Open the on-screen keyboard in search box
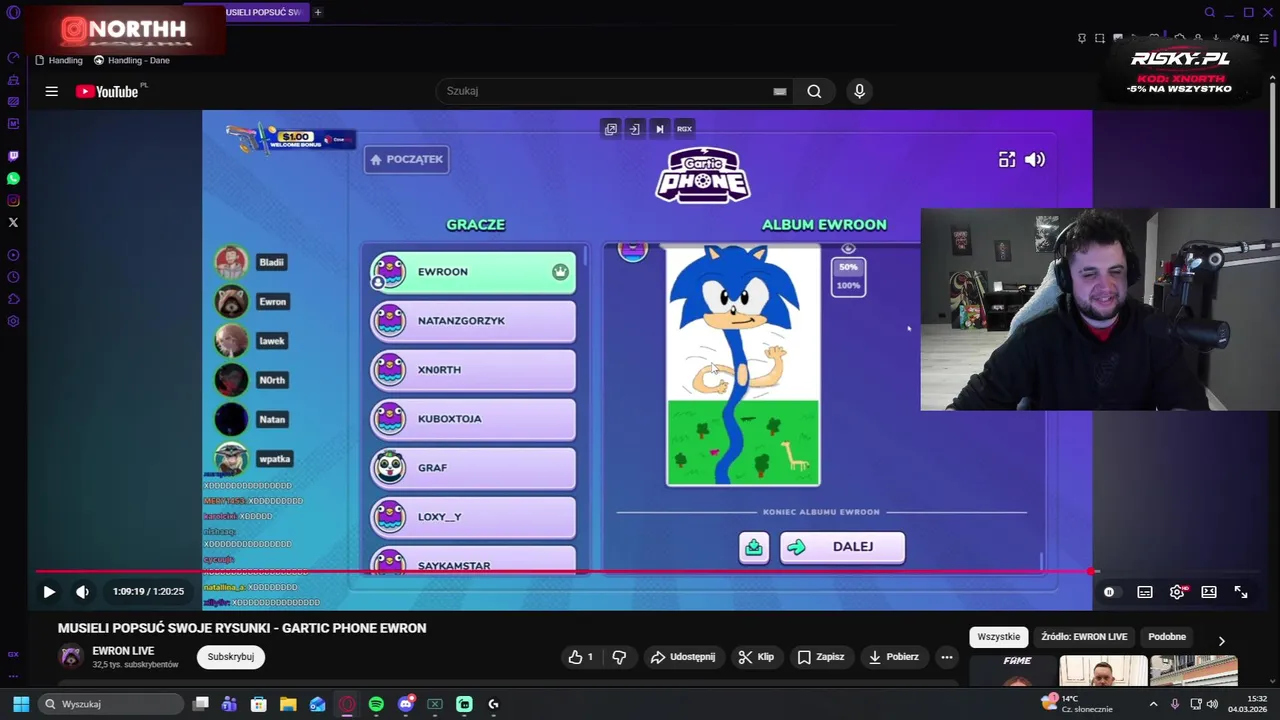This screenshot has width=1280, height=720. [x=780, y=91]
